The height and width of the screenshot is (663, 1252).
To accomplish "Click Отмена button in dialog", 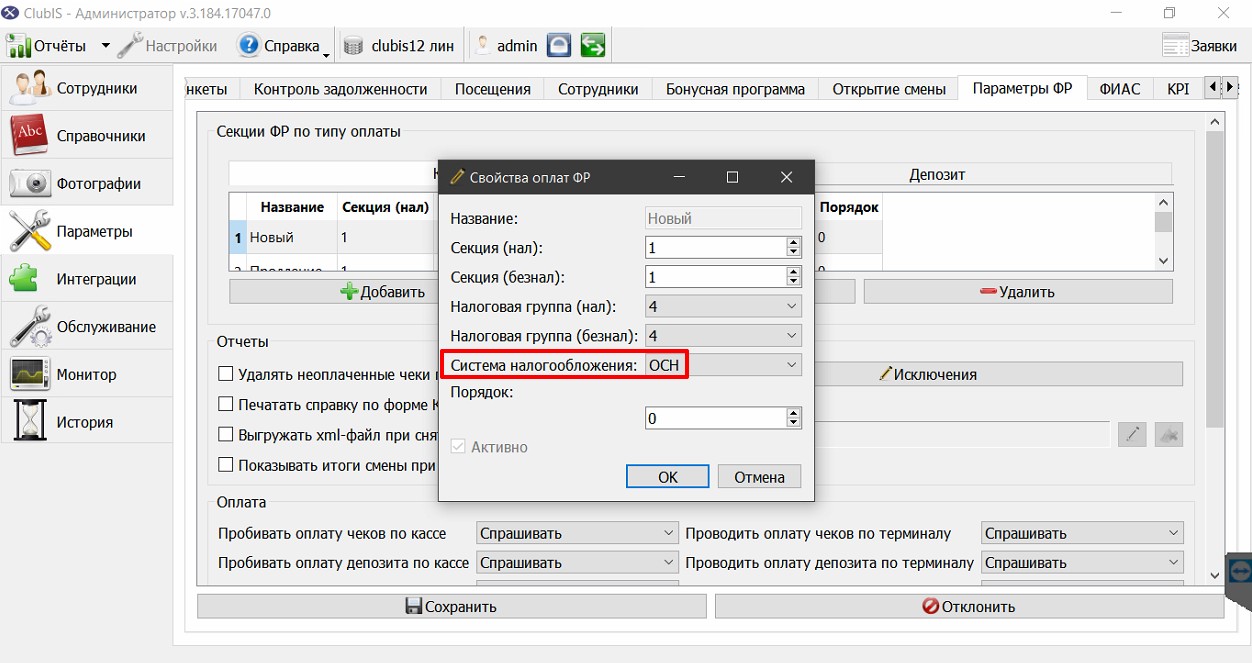I will coord(760,477).
